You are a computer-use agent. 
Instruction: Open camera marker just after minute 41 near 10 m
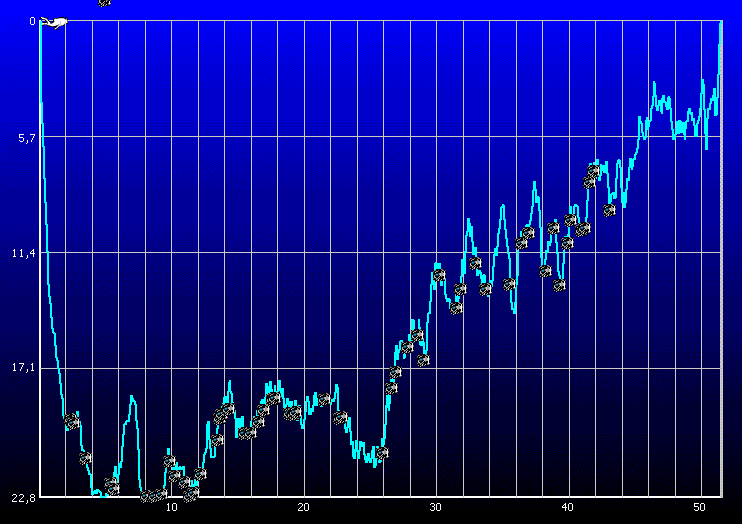click(x=583, y=230)
